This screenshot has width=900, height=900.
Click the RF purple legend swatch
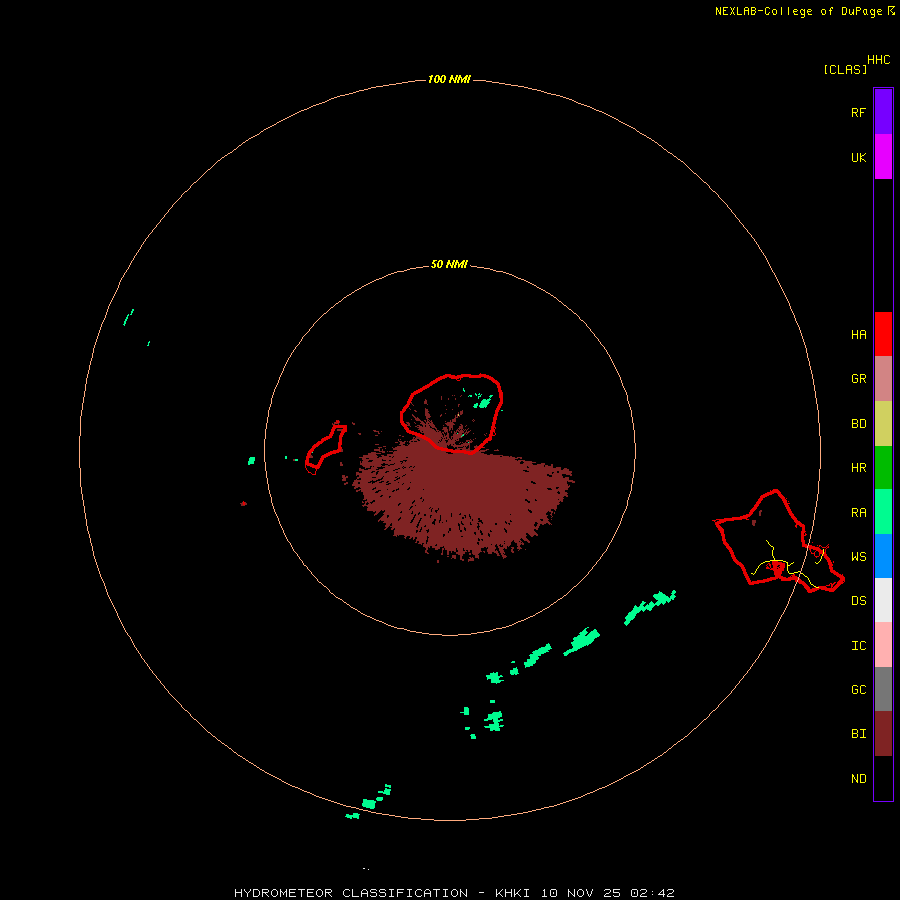tap(883, 112)
